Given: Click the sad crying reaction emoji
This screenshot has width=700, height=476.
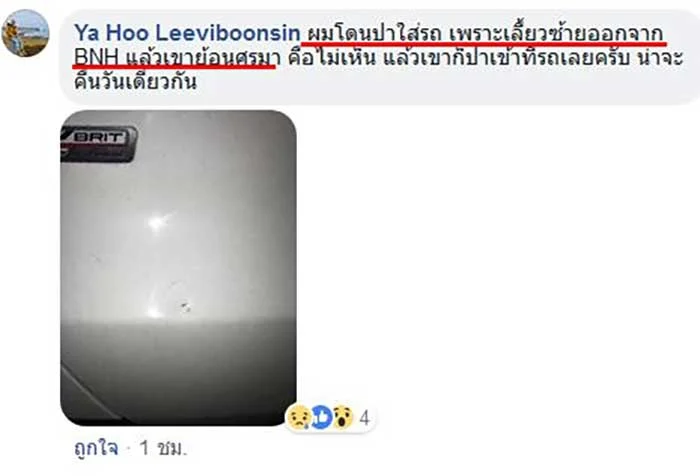Looking at the screenshot, I should coord(298,417).
